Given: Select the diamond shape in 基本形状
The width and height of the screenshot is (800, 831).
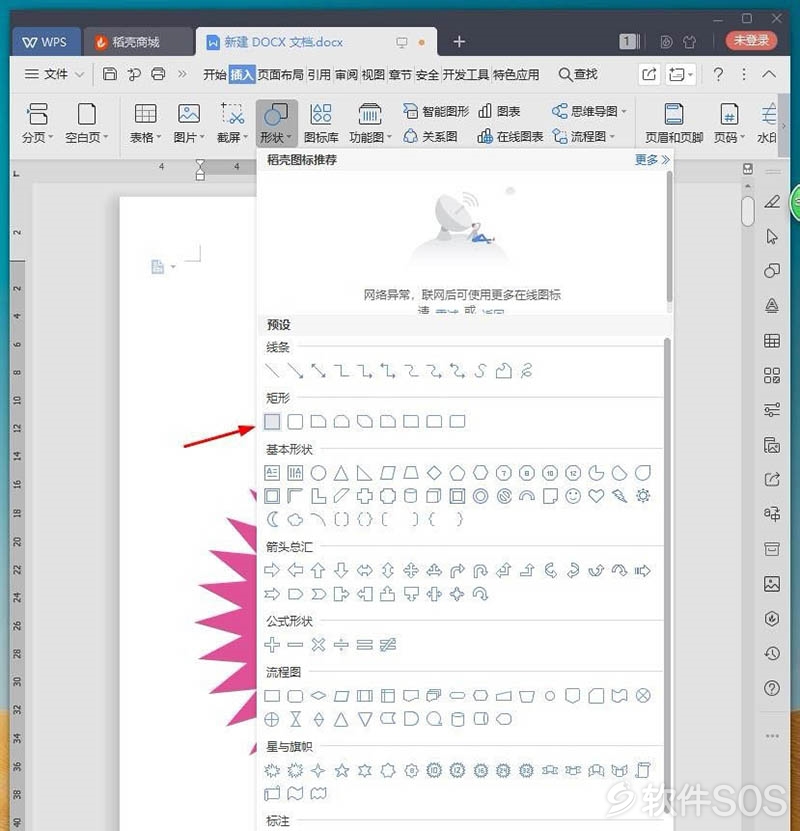Looking at the screenshot, I should [x=434, y=472].
